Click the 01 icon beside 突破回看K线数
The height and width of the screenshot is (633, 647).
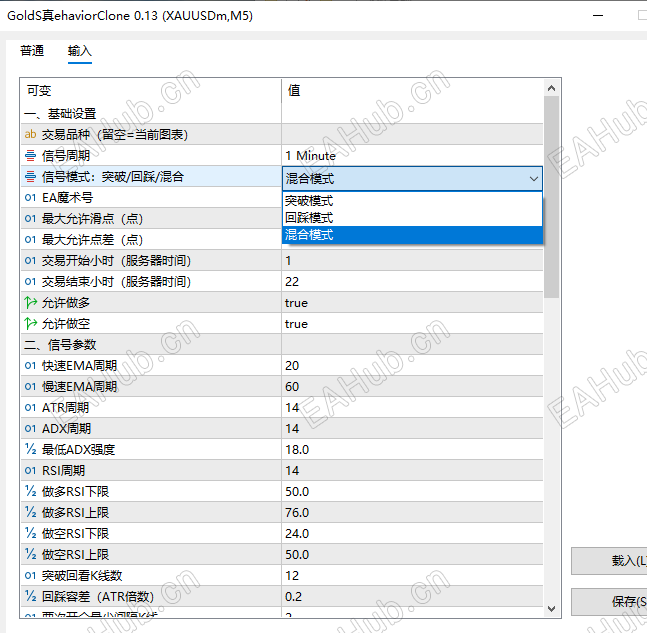pyautogui.click(x=30, y=576)
